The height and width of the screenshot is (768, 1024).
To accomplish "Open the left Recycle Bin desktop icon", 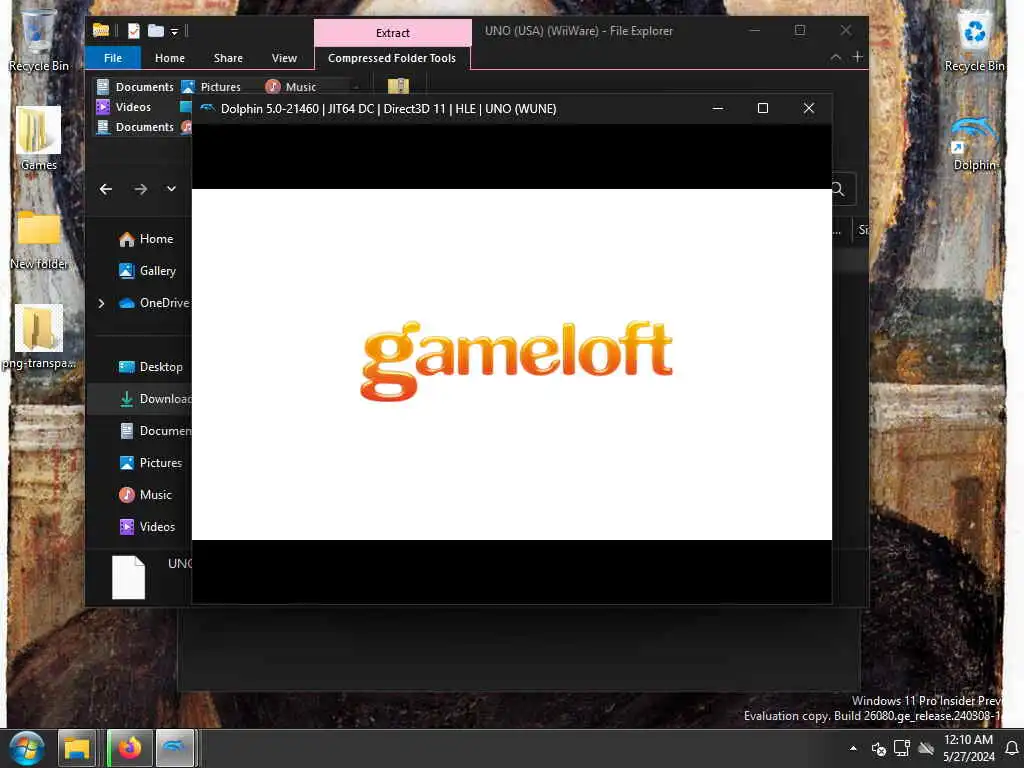I will coord(39,40).
